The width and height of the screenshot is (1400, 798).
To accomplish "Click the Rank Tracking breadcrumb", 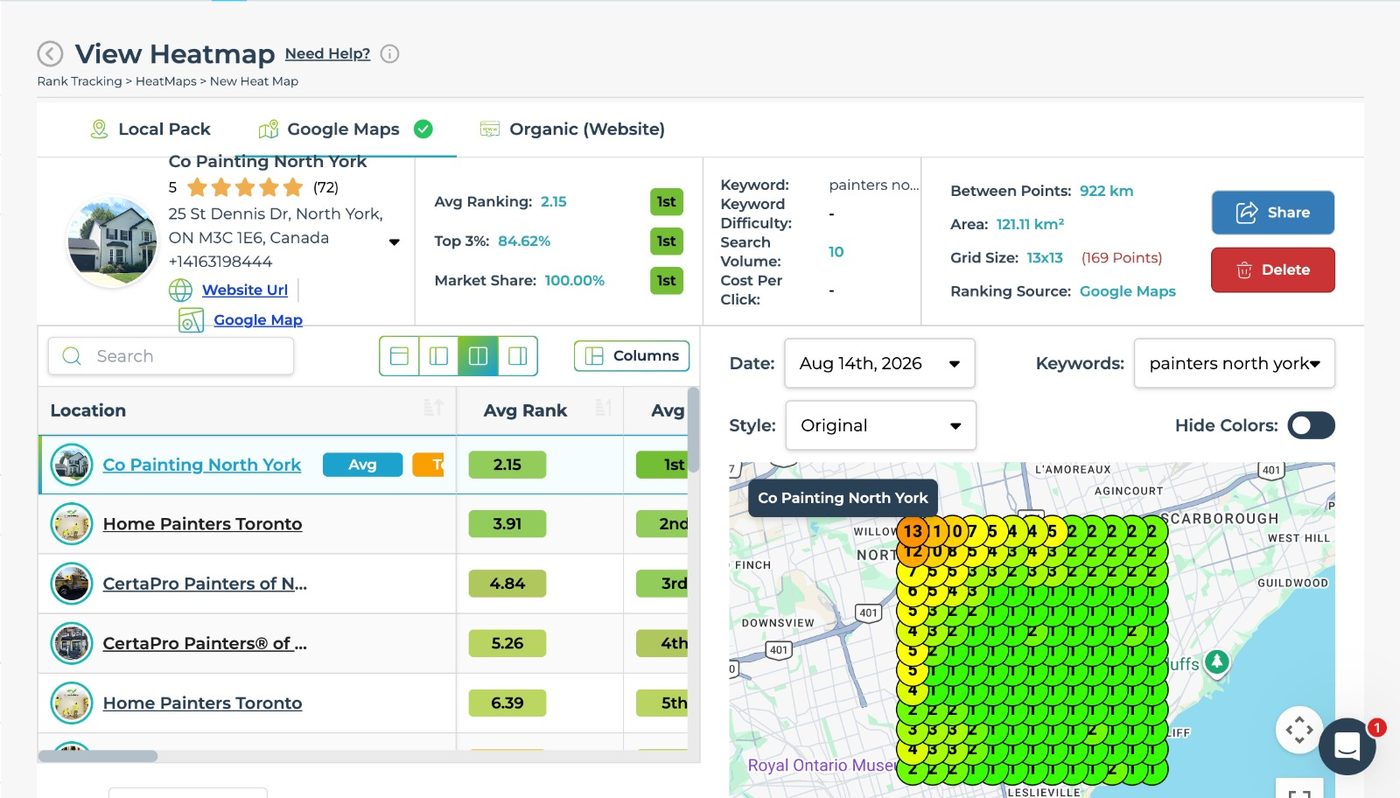I will pos(80,81).
